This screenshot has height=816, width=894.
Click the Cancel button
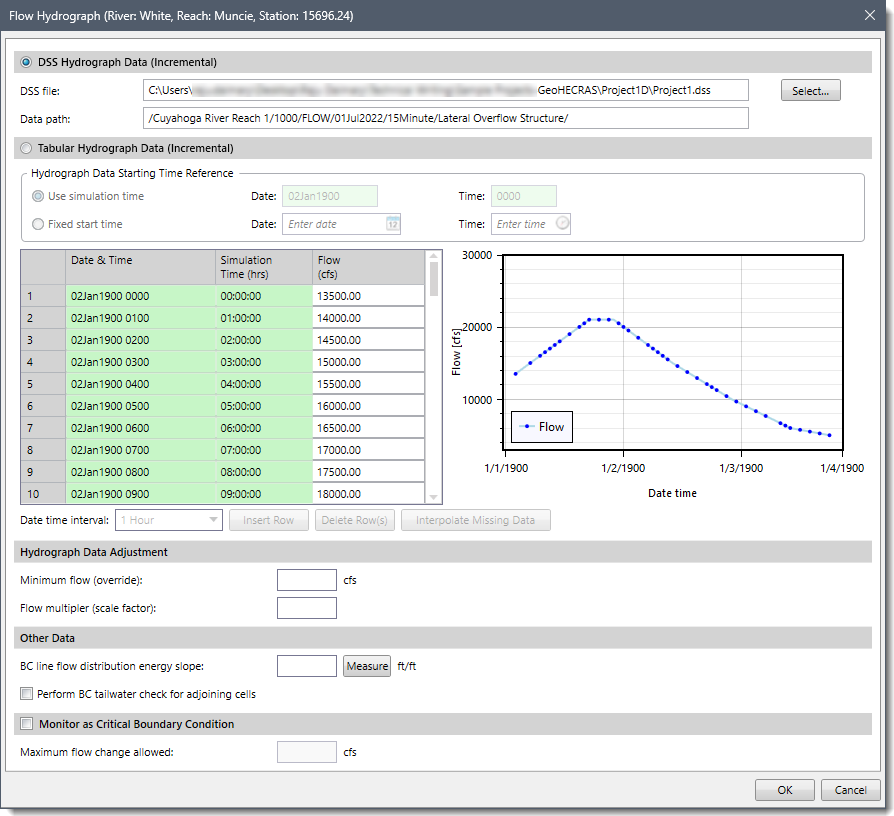tap(850, 790)
